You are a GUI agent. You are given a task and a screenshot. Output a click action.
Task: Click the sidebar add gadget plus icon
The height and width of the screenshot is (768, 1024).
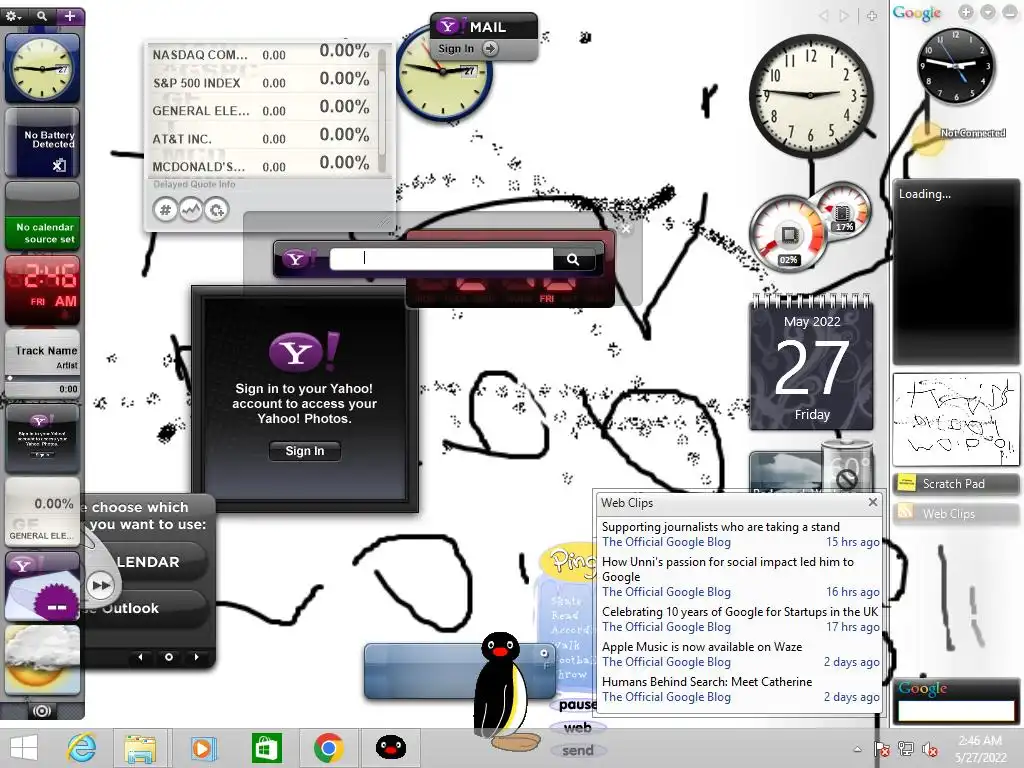click(872, 16)
